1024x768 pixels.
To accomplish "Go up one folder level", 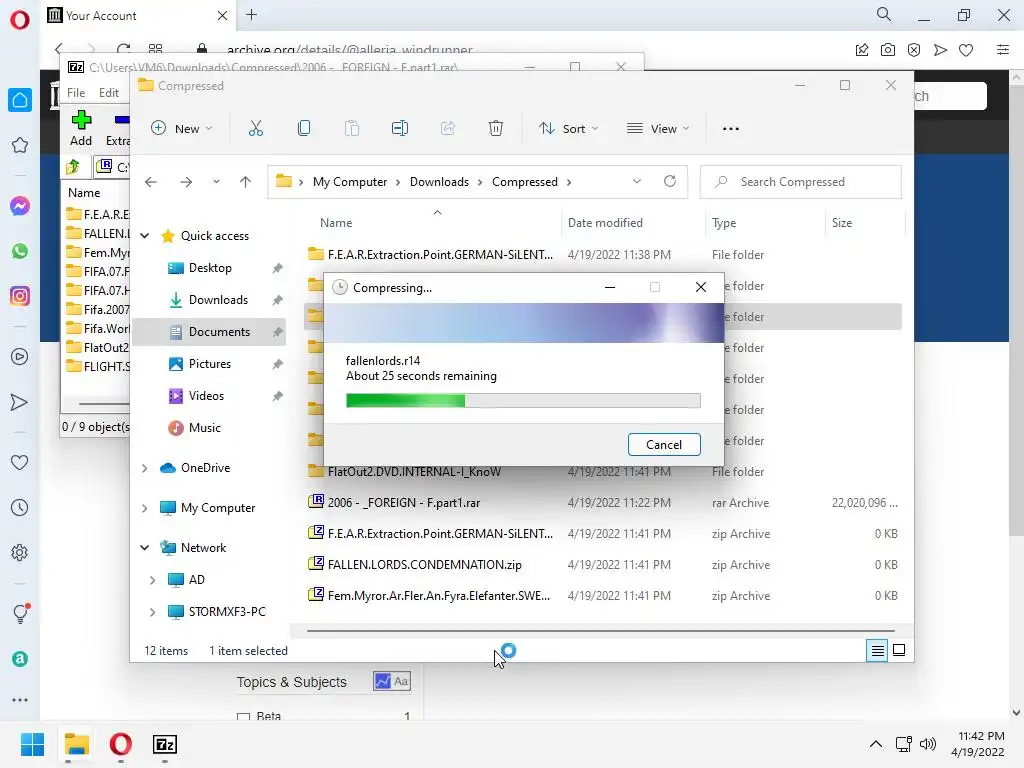I will 245,182.
